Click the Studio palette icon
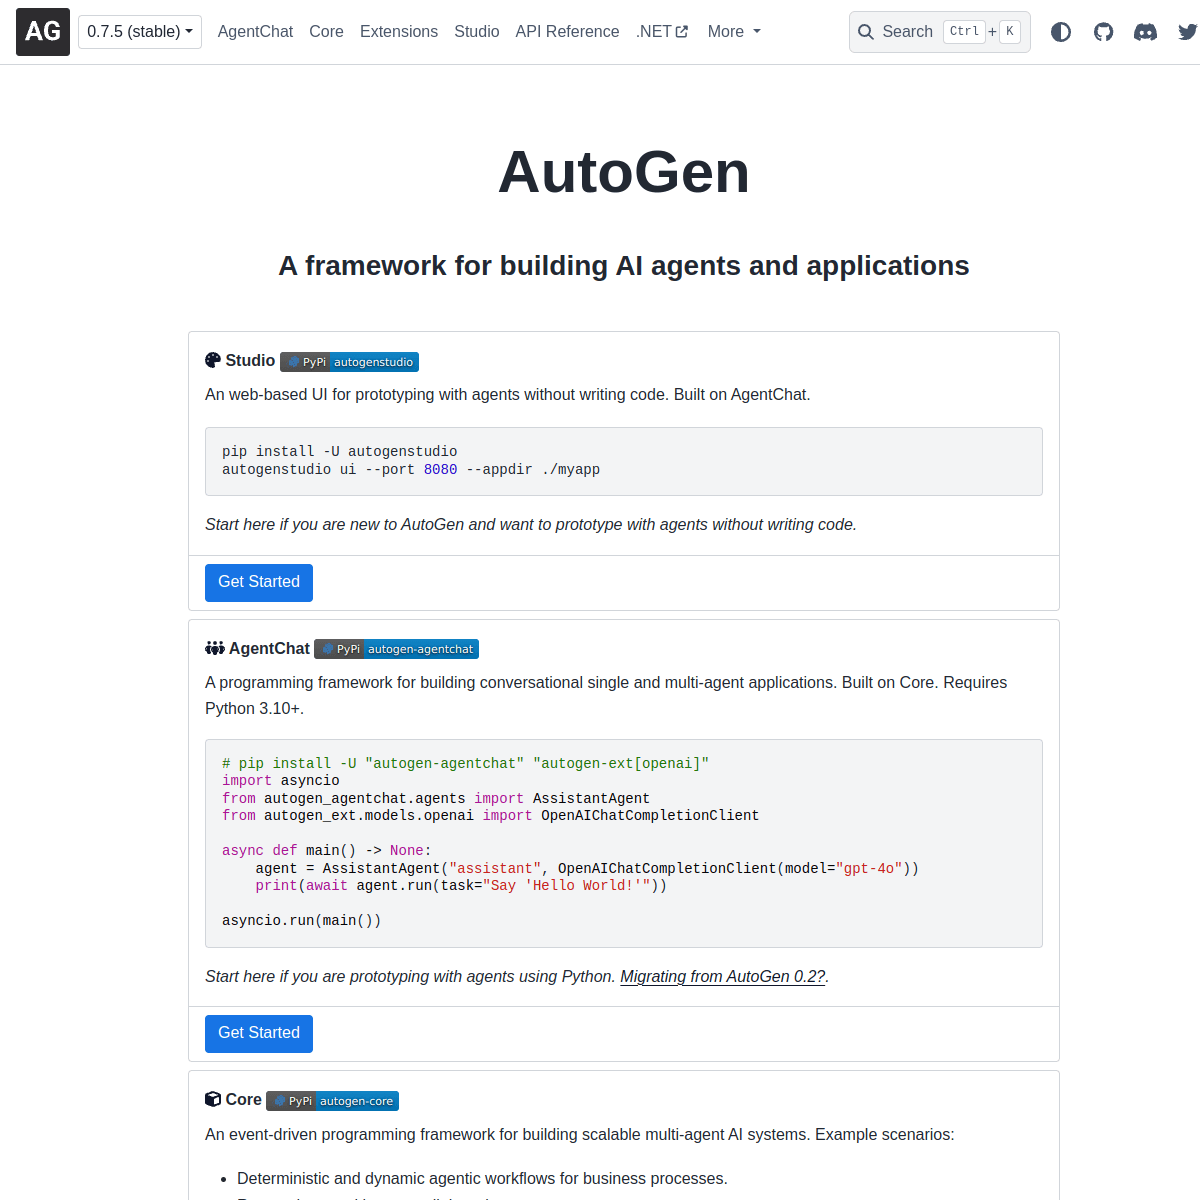Viewport: 1200px width, 1200px height. click(x=213, y=361)
